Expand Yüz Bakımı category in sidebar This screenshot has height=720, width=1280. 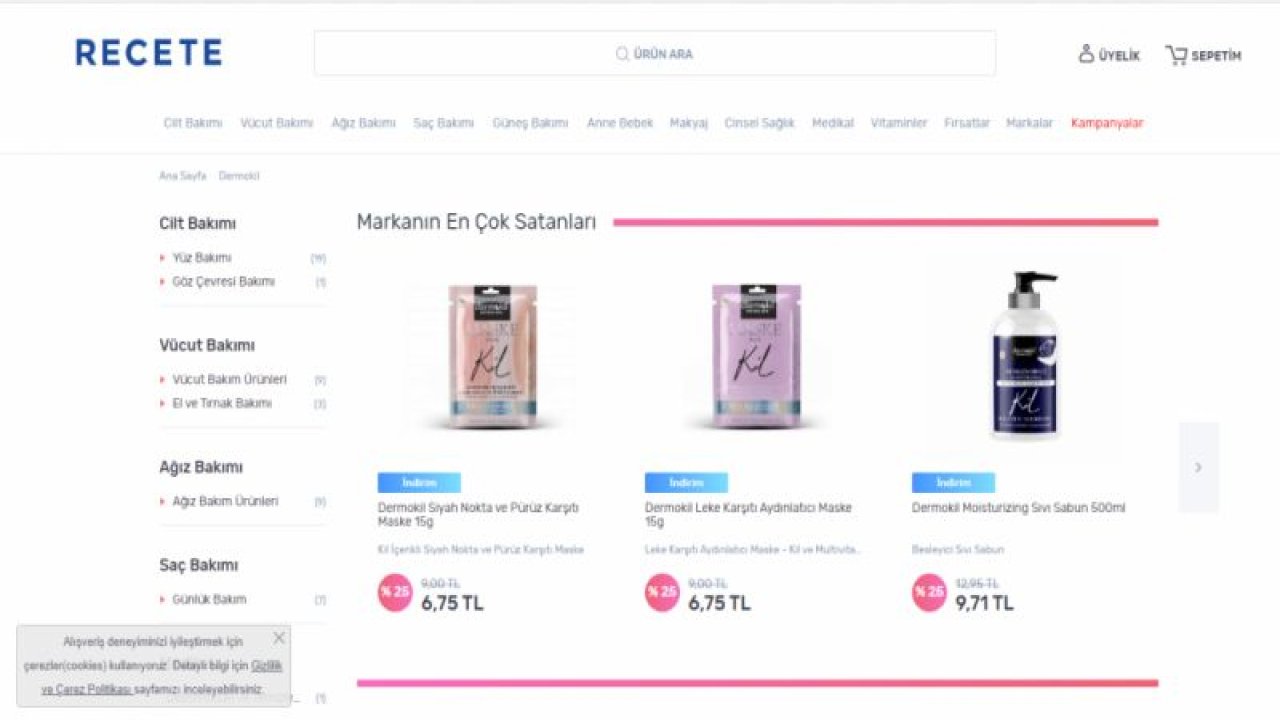201,258
